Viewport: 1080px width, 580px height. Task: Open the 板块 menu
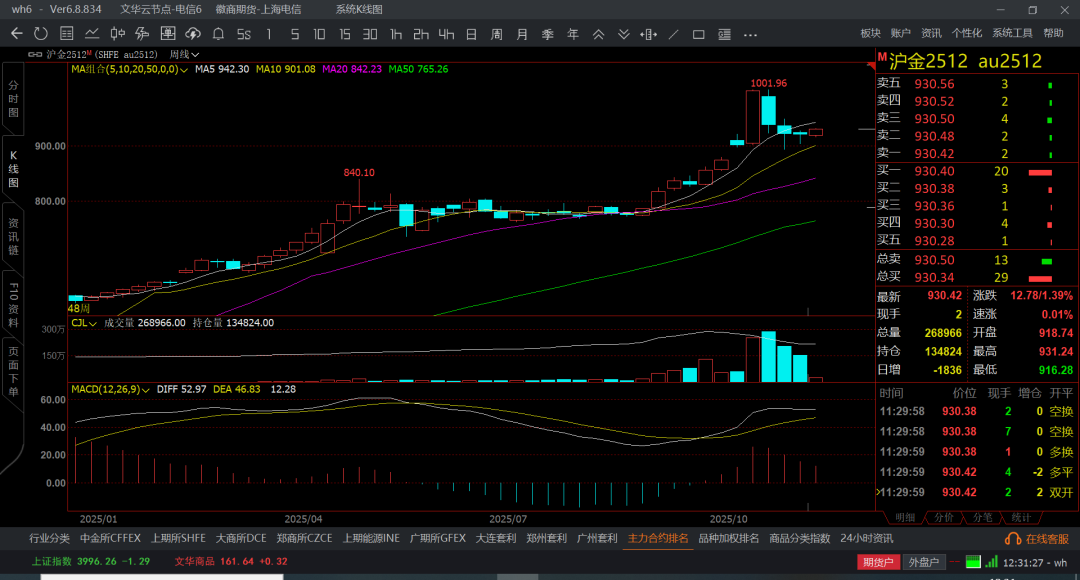click(871, 33)
